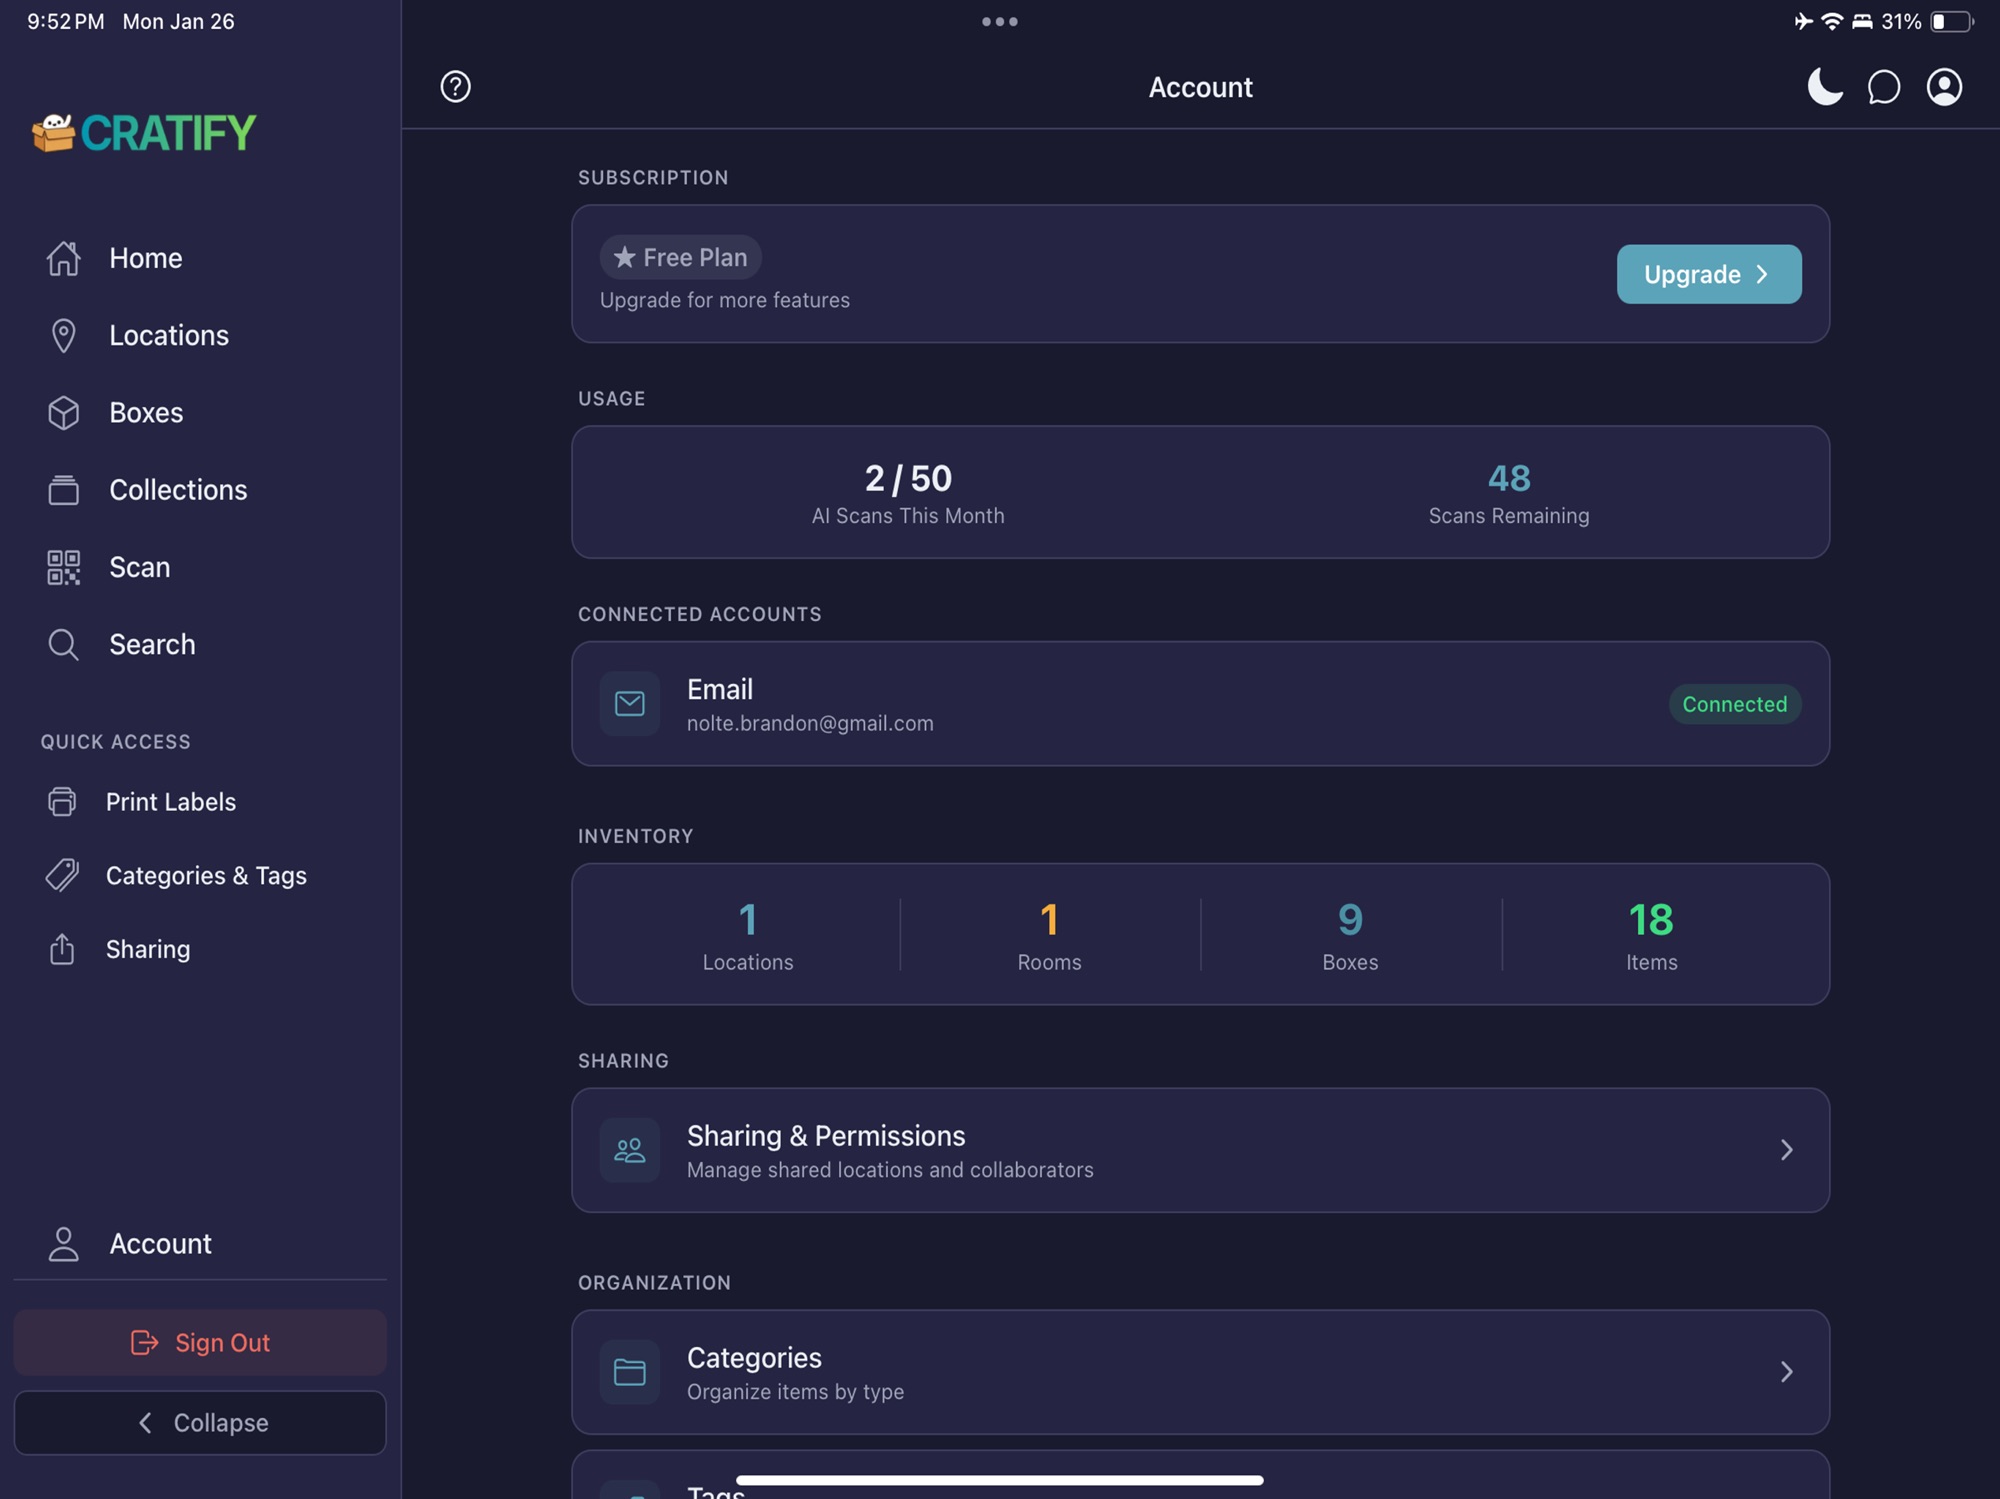Click the 2 / 50 AI Scans figure
The image size is (2000, 1499).
(x=908, y=478)
